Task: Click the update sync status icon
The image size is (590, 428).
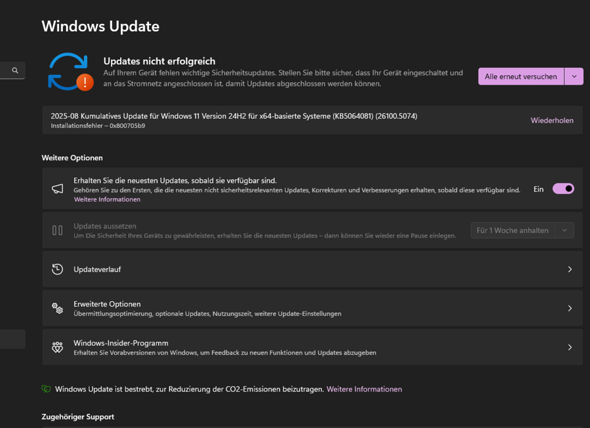Action: click(x=70, y=72)
